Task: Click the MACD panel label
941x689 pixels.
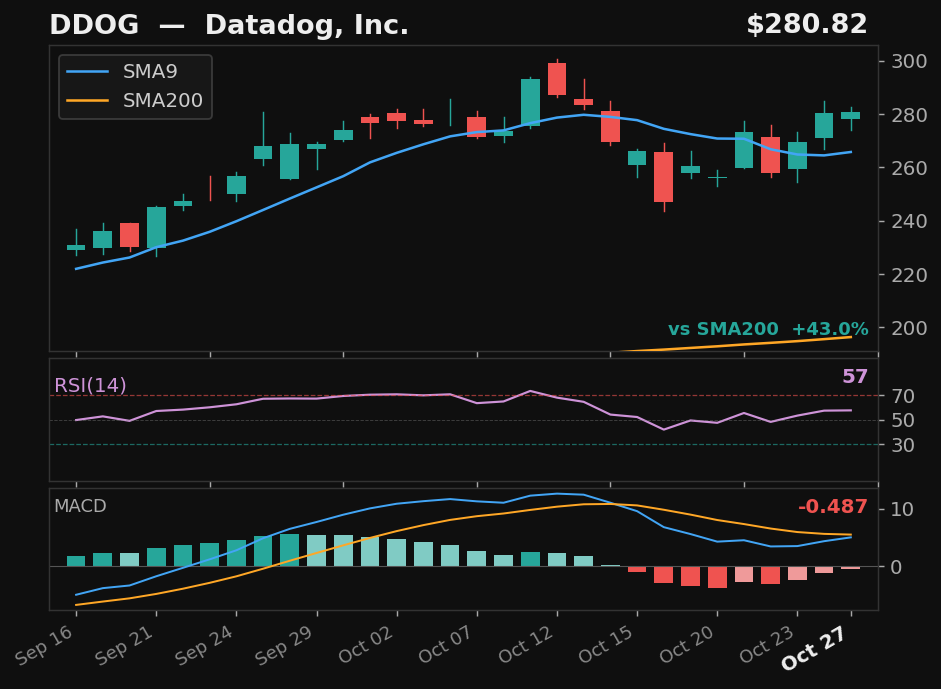Action: coord(80,506)
